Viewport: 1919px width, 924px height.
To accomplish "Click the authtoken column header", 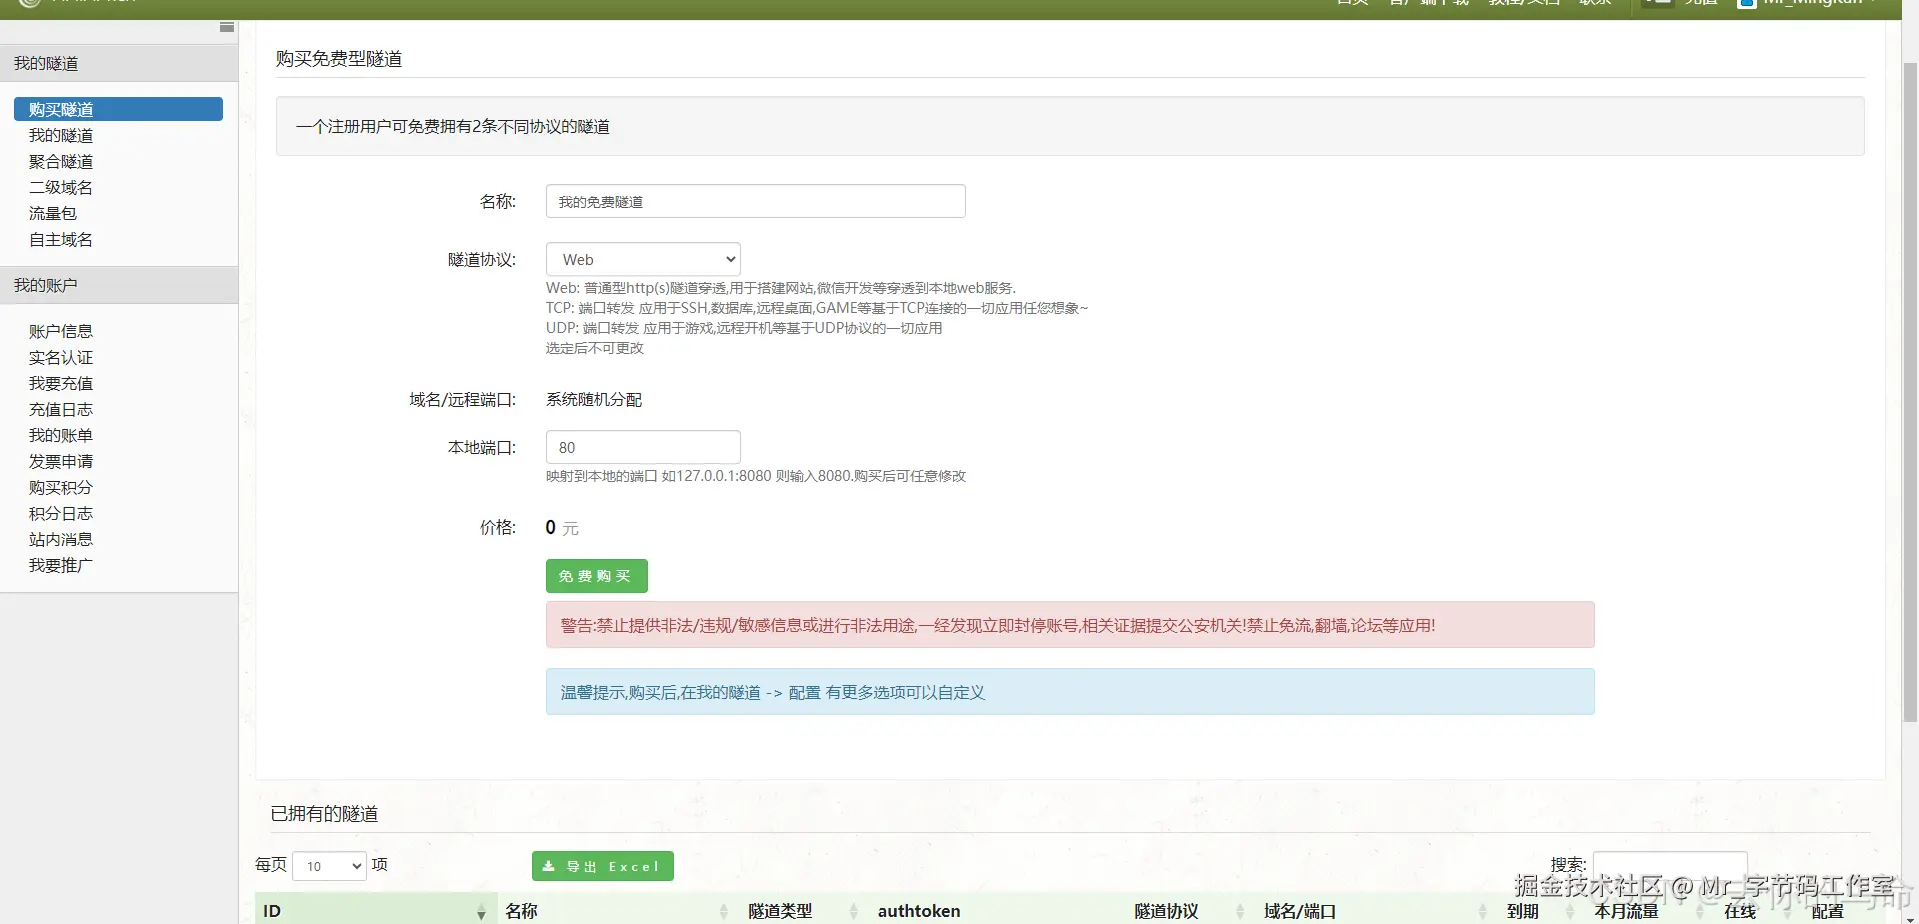I will coord(997,911).
